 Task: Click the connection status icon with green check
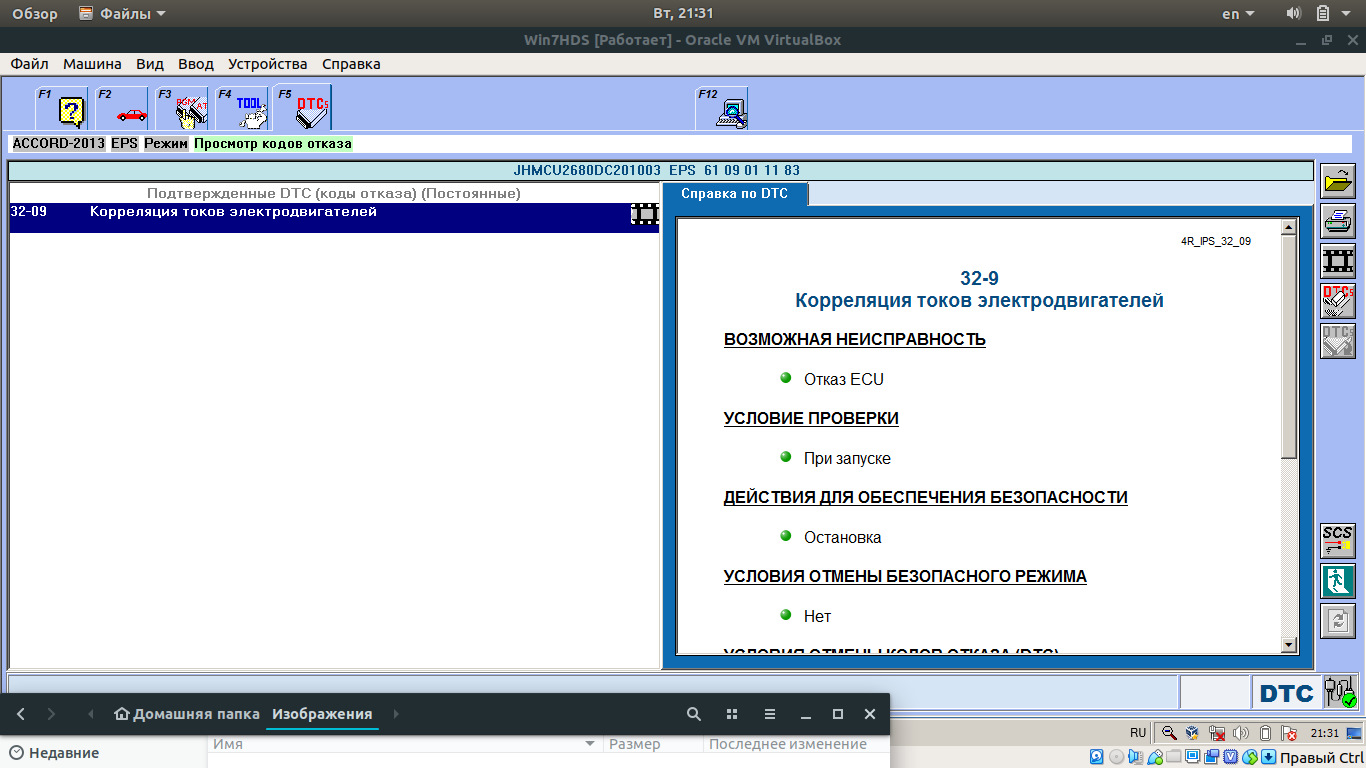click(1340, 692)
